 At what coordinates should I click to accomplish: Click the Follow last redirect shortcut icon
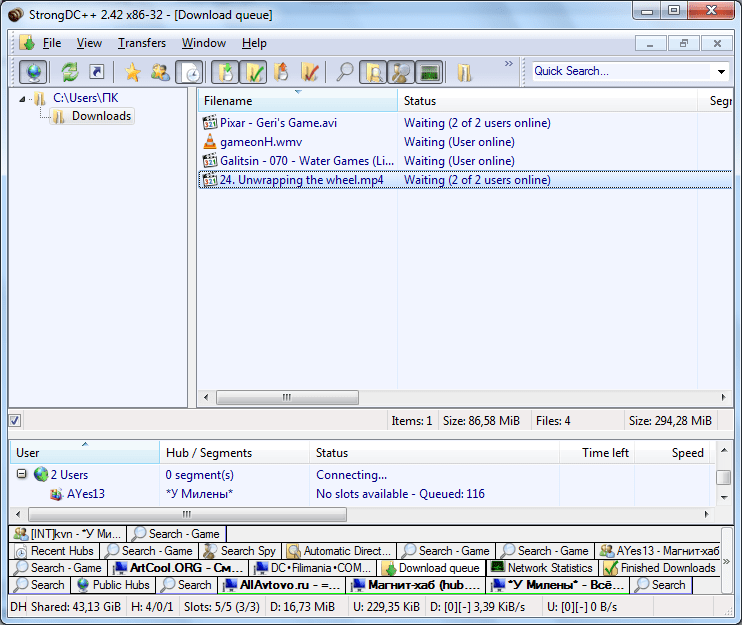click(x=97, y=72)
